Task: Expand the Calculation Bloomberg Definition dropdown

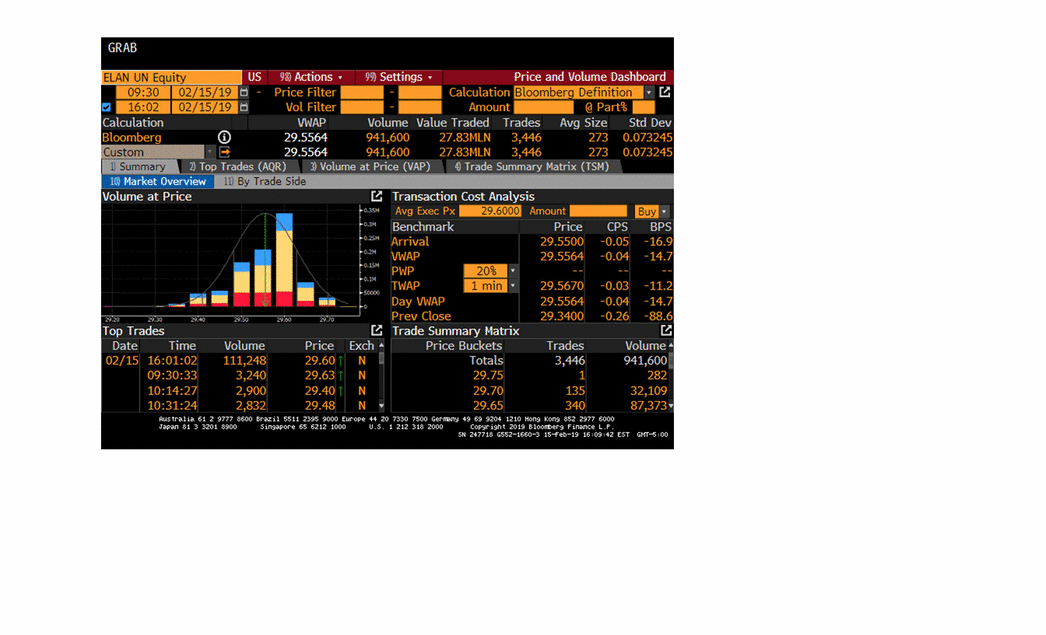Action: [x=648, y=92]
